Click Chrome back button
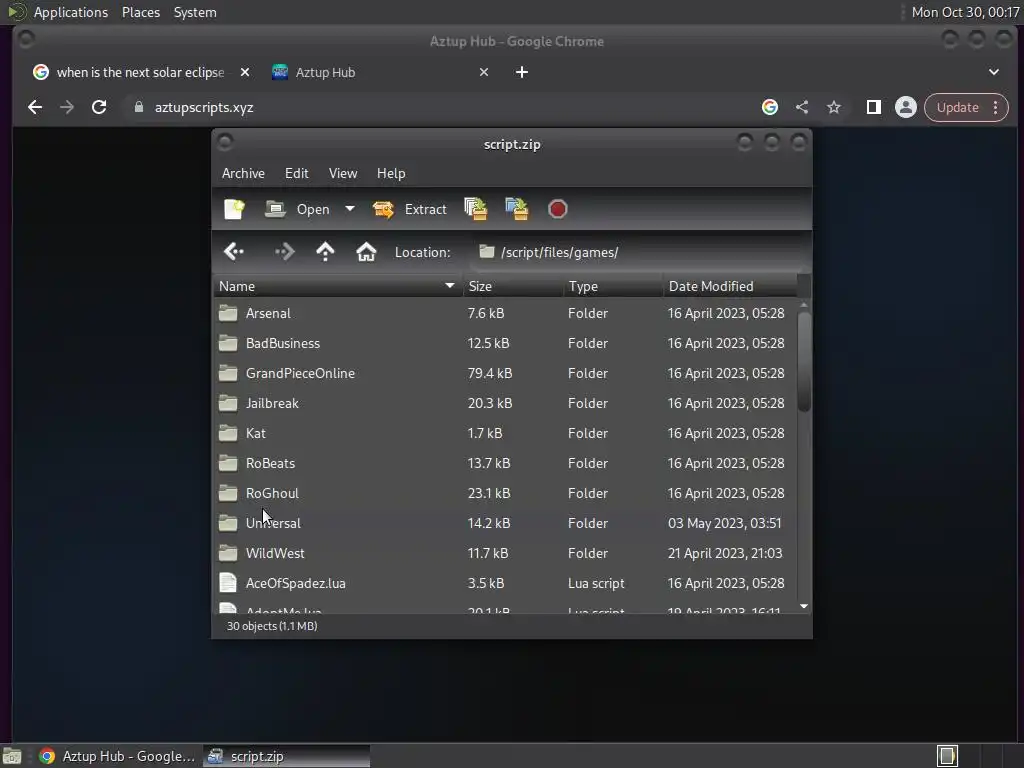This screenshot has height=768, width=1024. pyautogui.click(x=35, y=108)
